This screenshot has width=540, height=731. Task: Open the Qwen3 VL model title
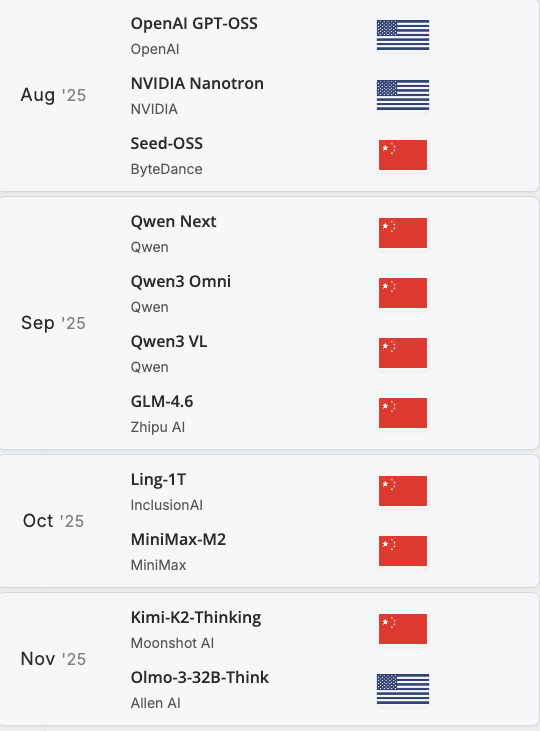[169, 341]
